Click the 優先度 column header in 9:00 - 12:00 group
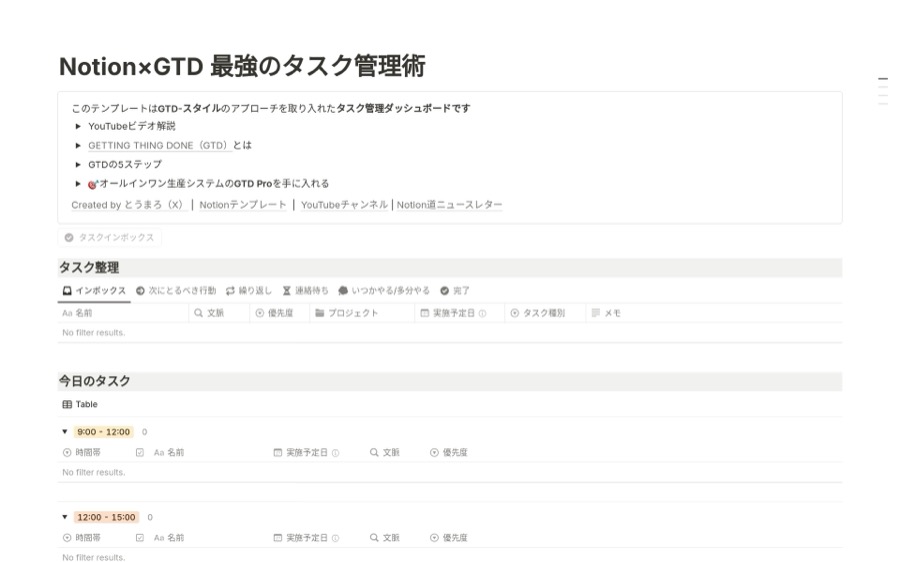Viewport: 900px width, 562px height. tap(449, 453)
